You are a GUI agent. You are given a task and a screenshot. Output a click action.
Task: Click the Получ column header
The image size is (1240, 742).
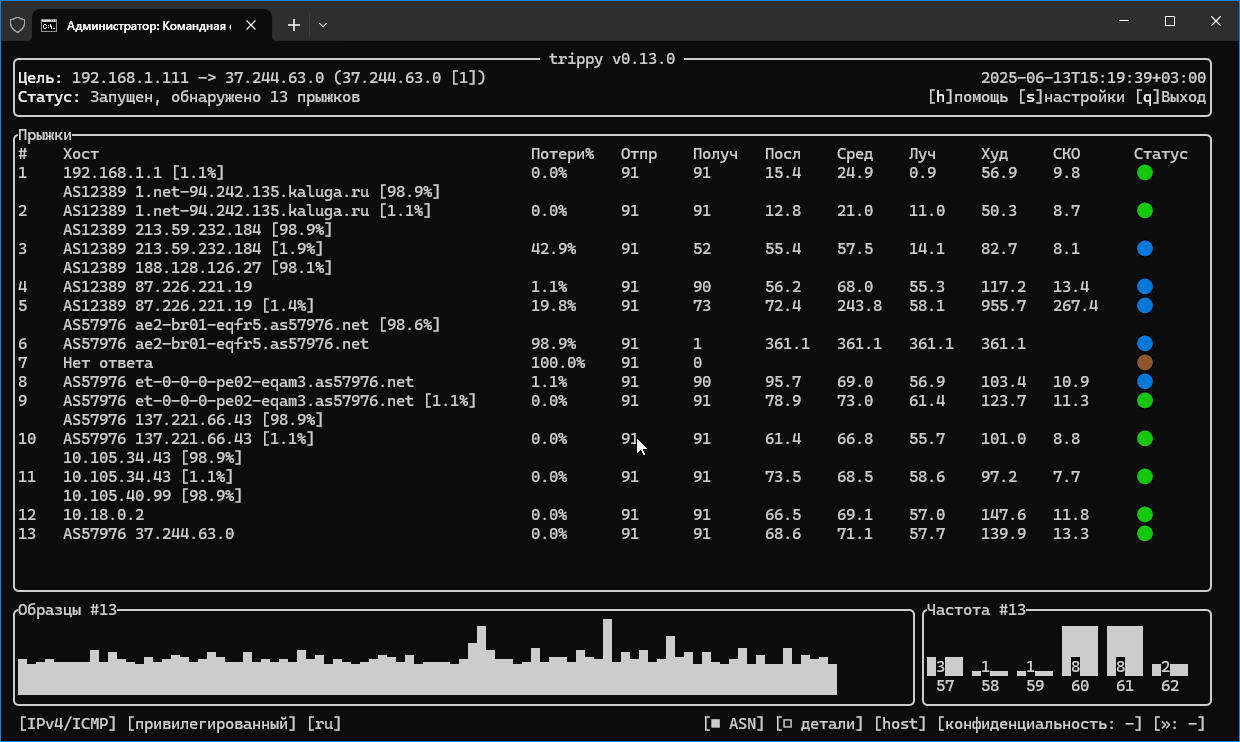(715, 154)
